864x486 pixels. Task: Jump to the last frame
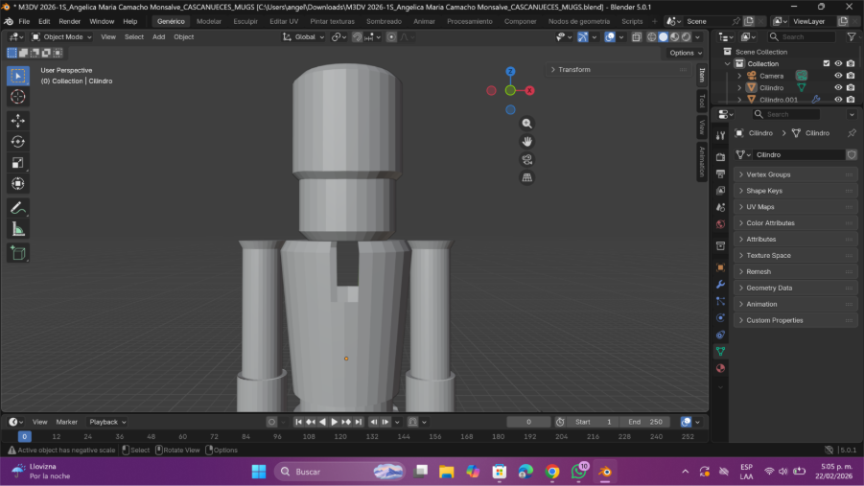coord(358,422)
